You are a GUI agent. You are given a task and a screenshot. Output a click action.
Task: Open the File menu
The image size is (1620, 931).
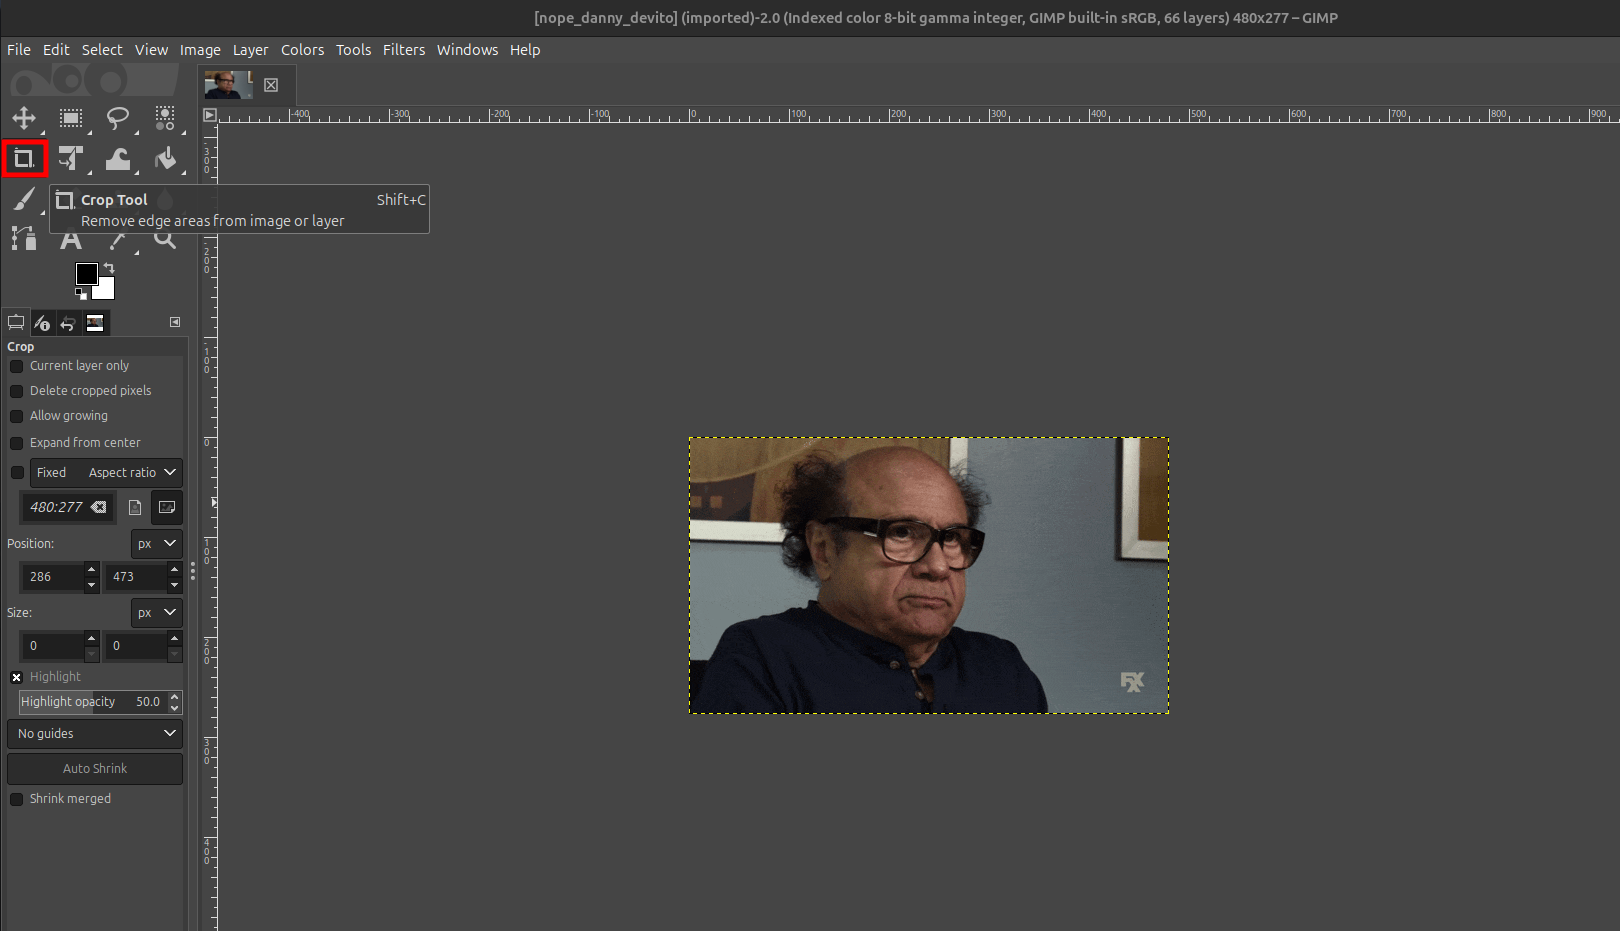(19, 50)
